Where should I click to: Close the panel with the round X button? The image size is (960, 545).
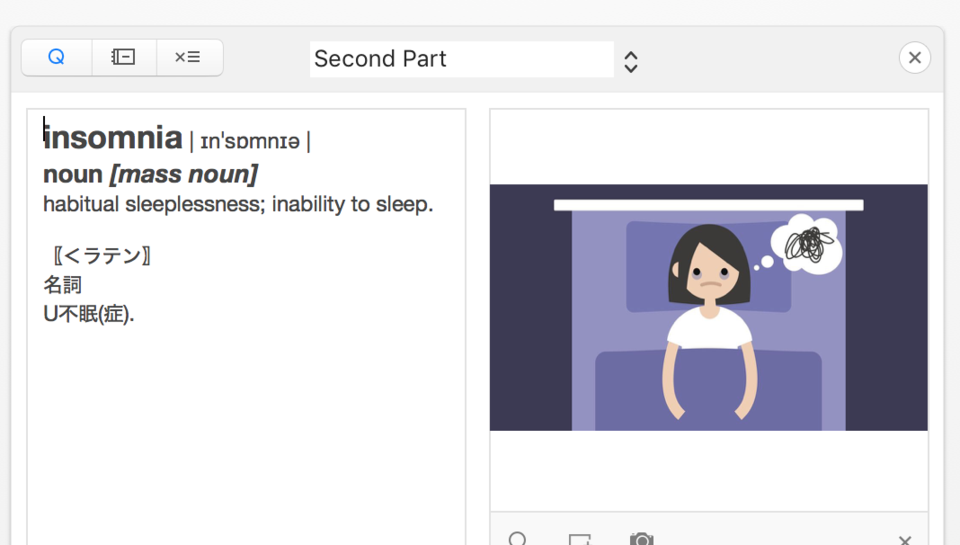pyautogui.click(x=915, y=58)
